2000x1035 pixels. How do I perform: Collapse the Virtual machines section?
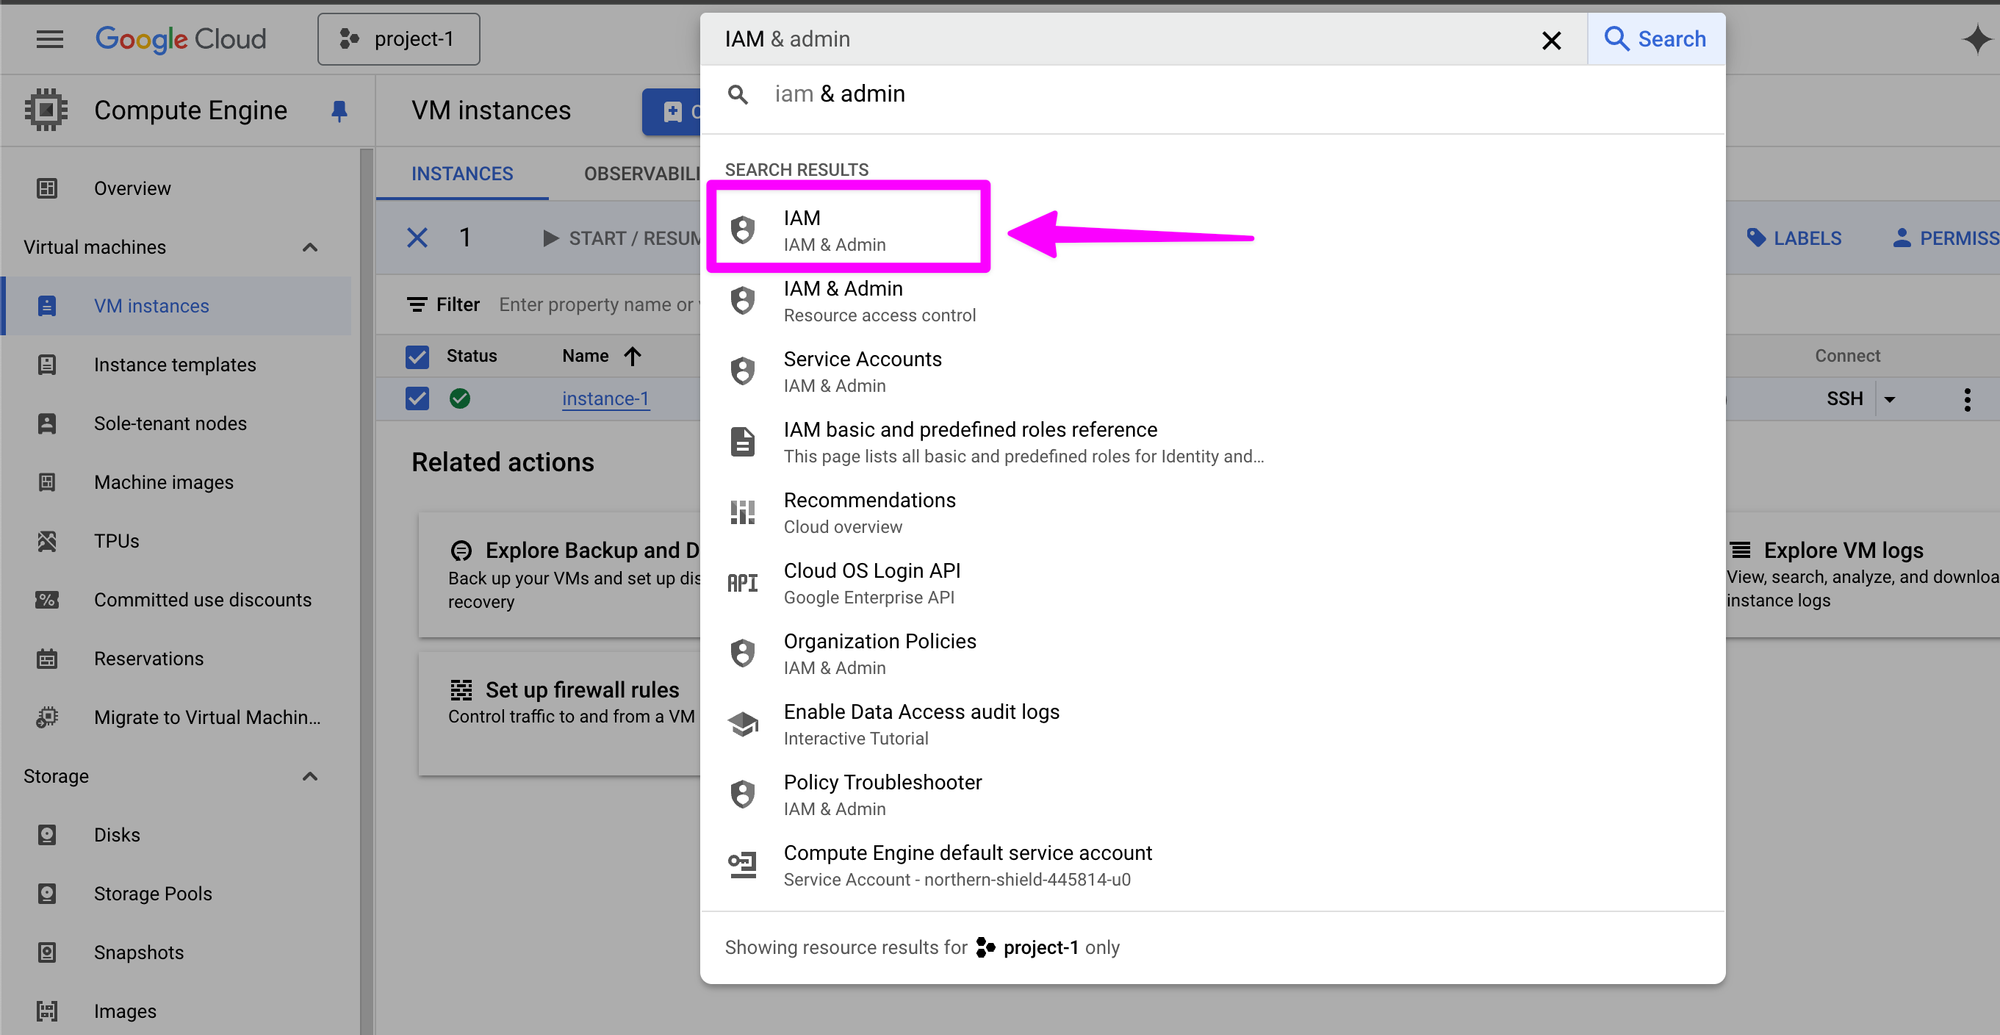click(310, 247)
